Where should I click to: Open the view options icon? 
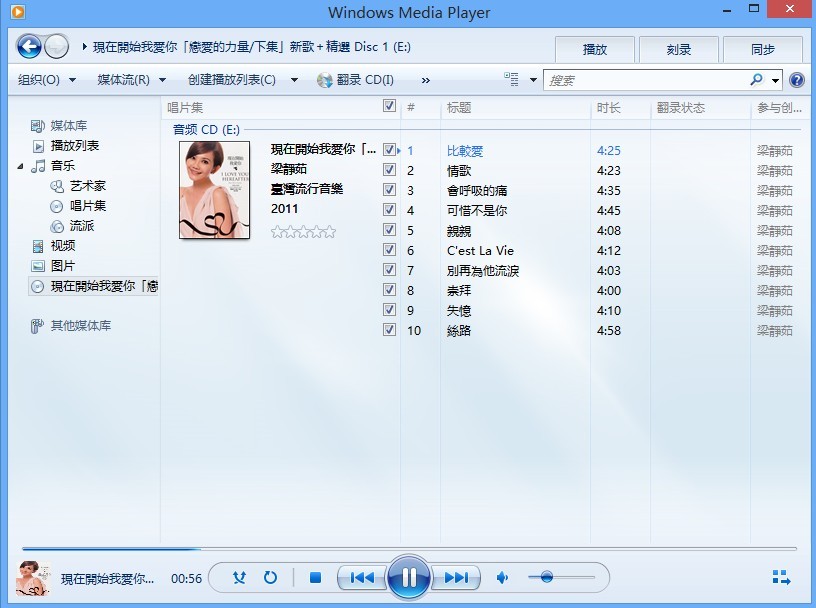(511, 80)
